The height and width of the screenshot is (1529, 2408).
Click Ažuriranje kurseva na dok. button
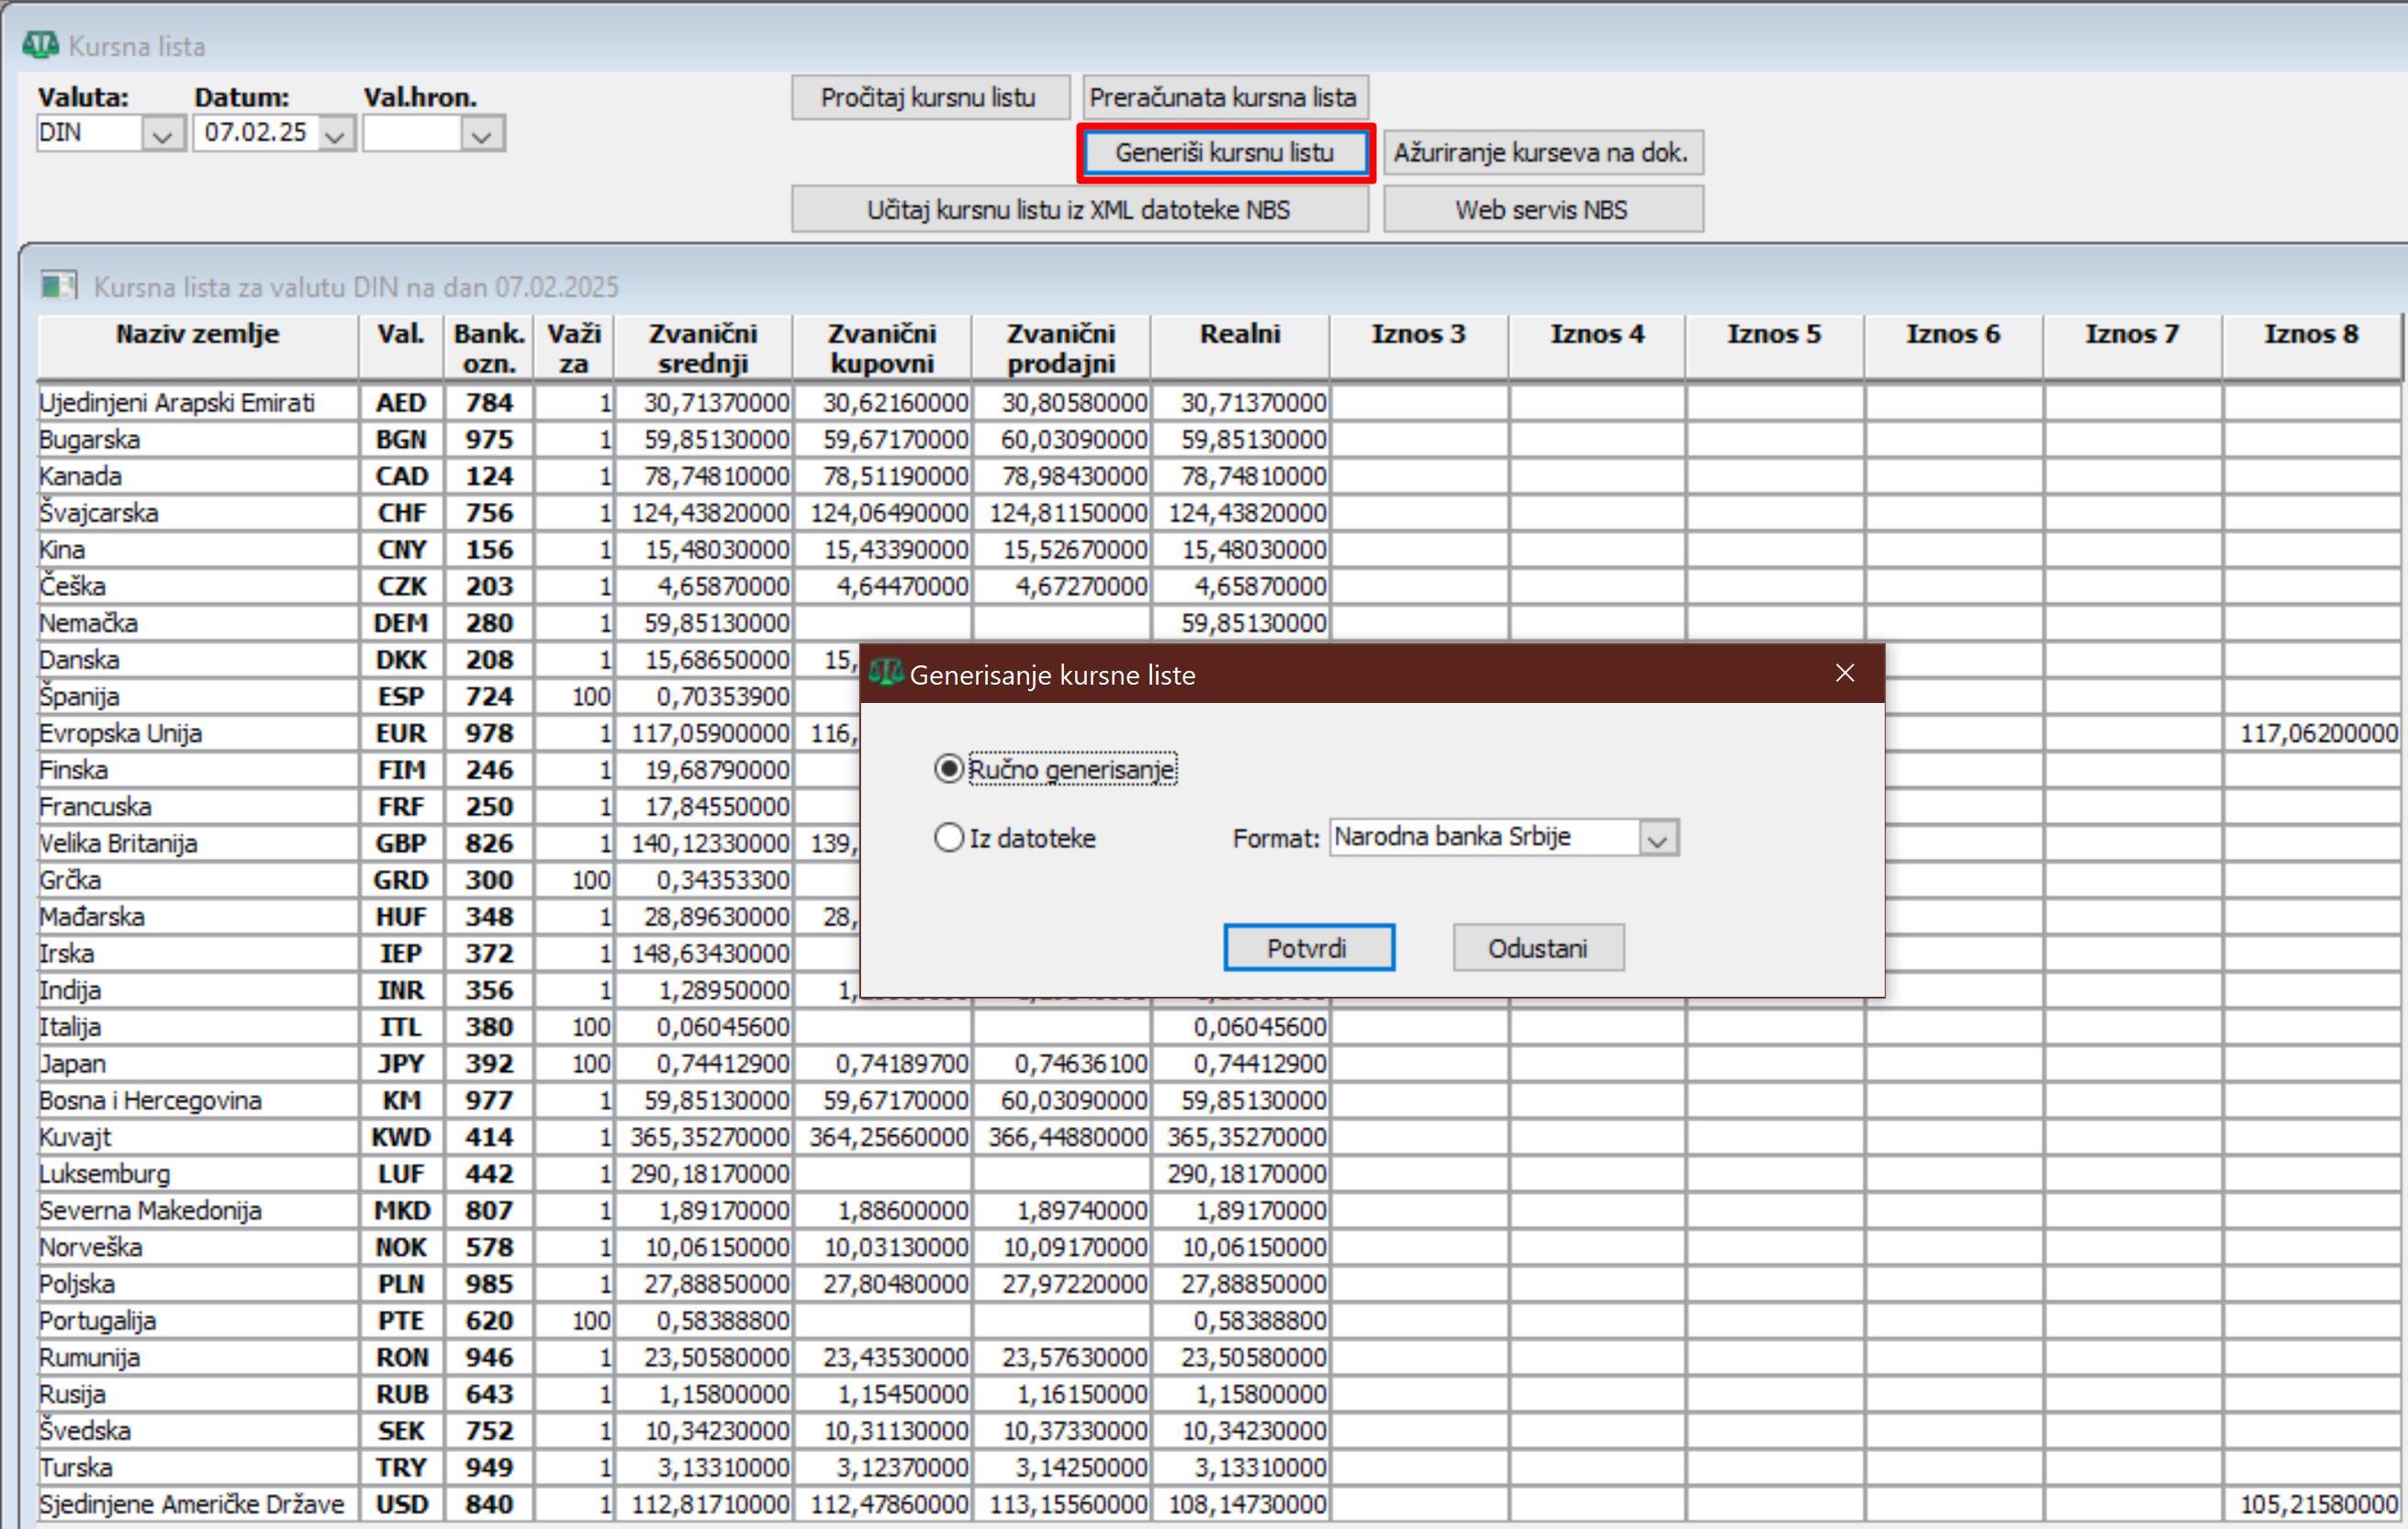[1541, 153]
